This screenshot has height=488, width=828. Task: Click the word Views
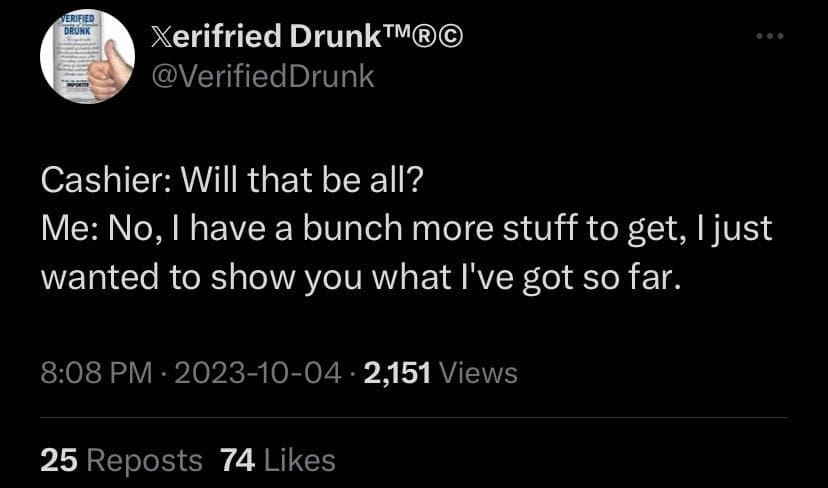tap(478, 374)
